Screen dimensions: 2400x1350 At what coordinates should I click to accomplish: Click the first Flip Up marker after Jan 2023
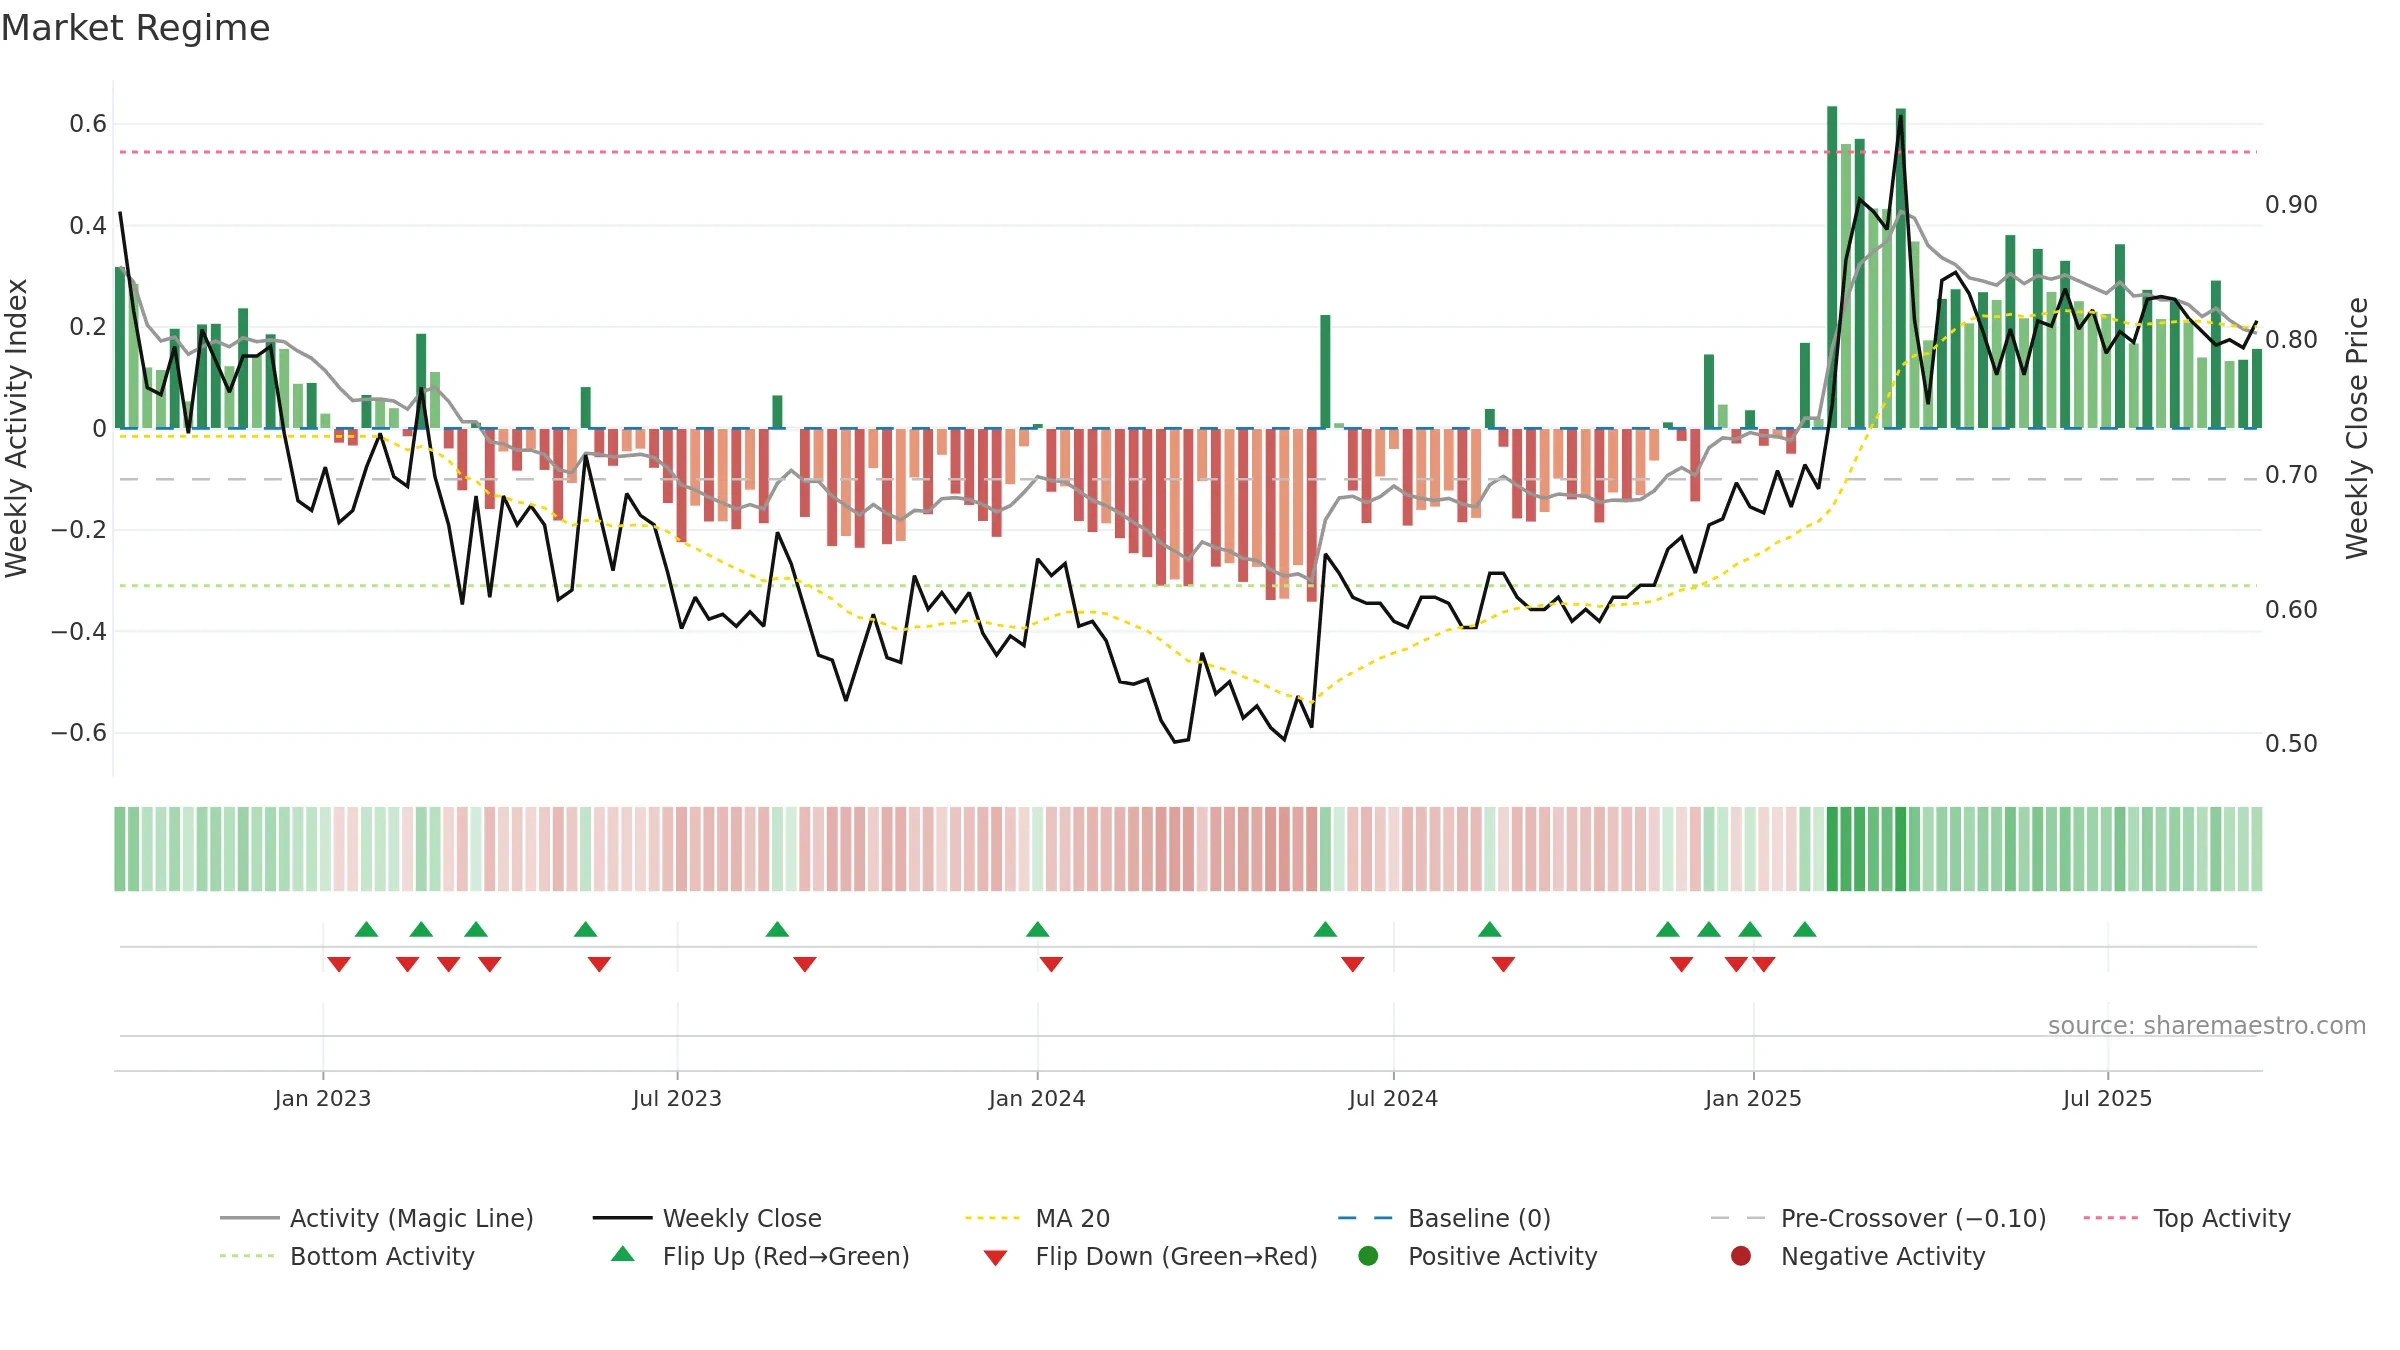click(x=366, y=929)
